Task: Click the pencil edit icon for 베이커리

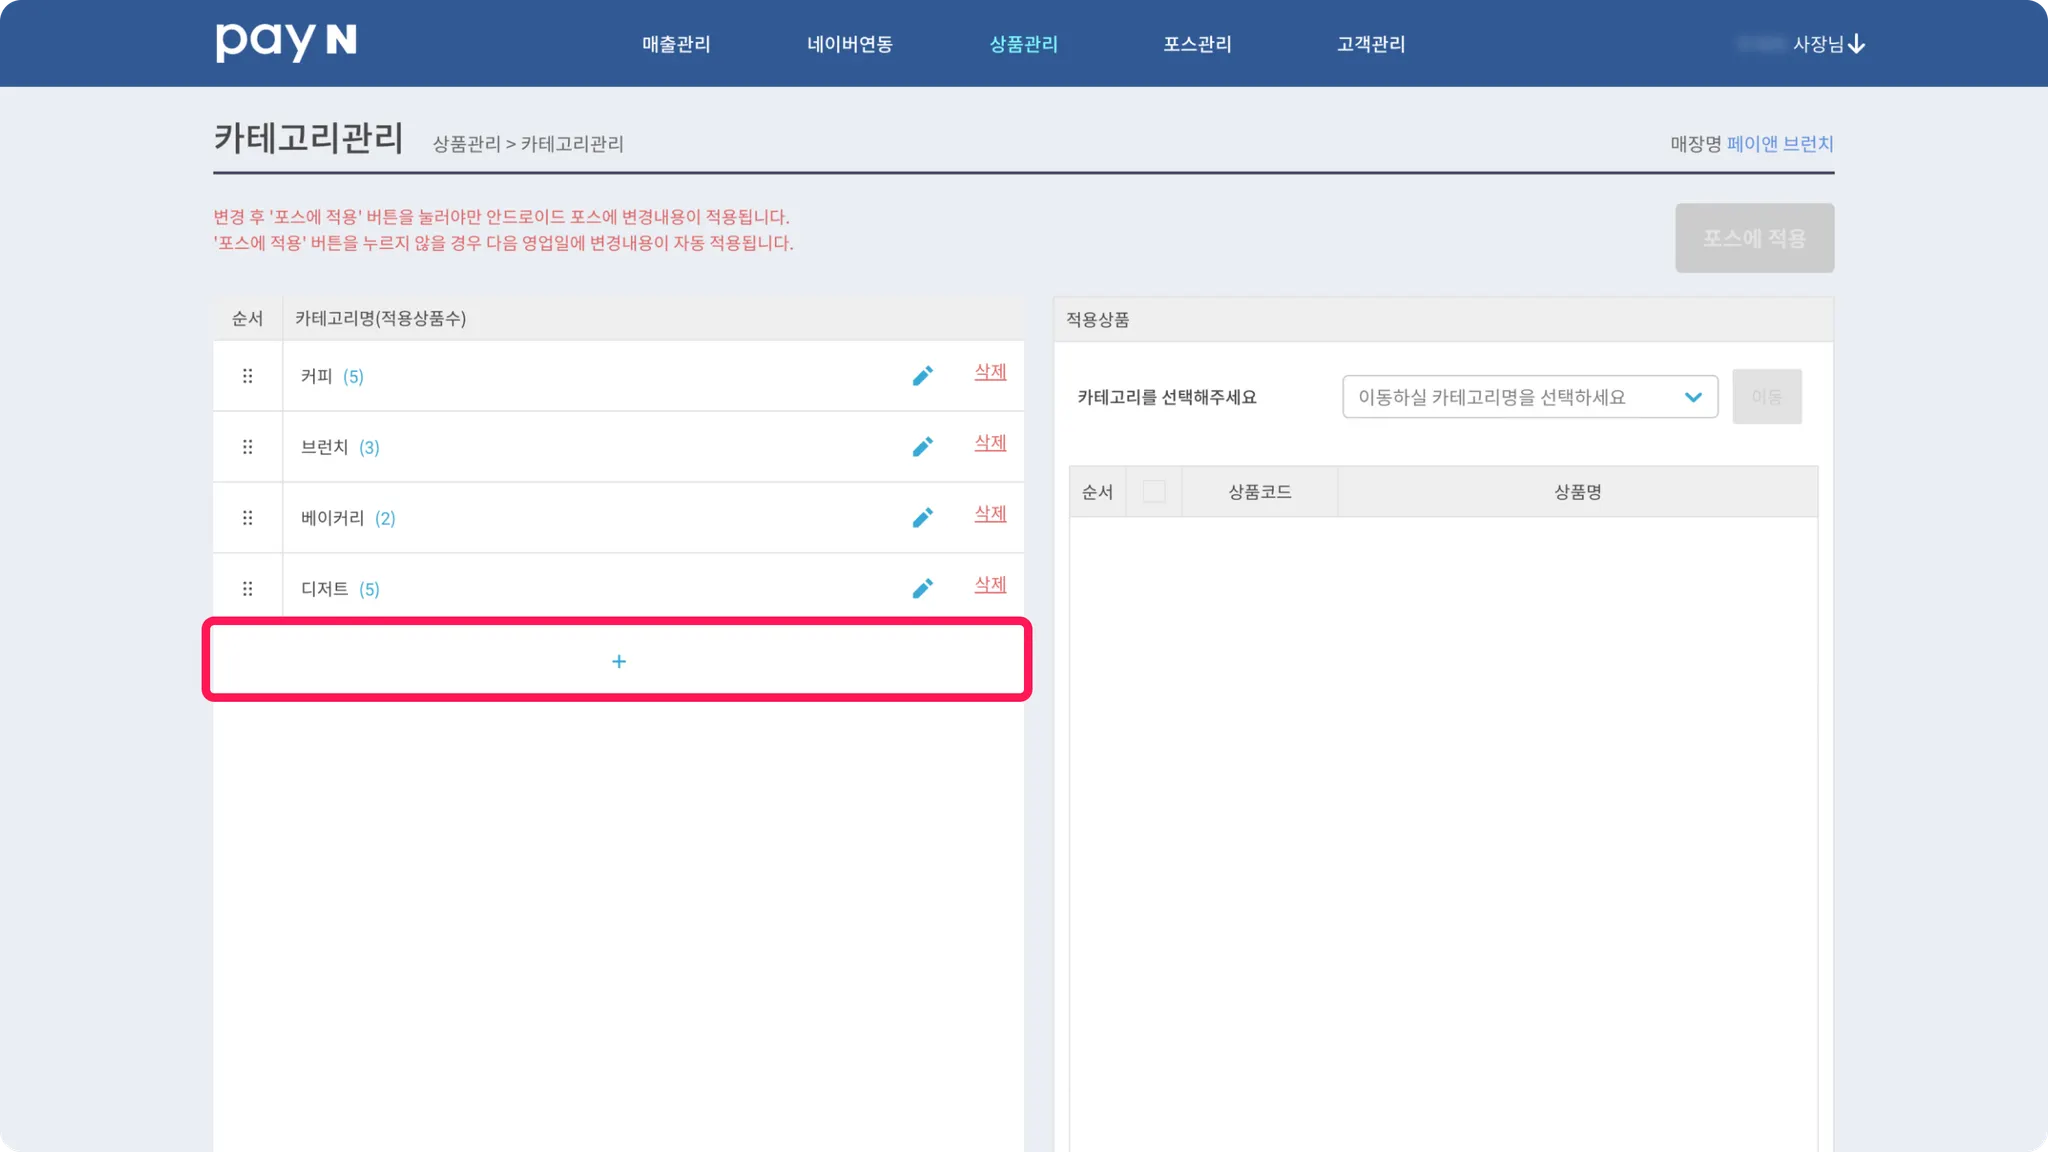Action: pyautogui.click(x=922, y=518)
